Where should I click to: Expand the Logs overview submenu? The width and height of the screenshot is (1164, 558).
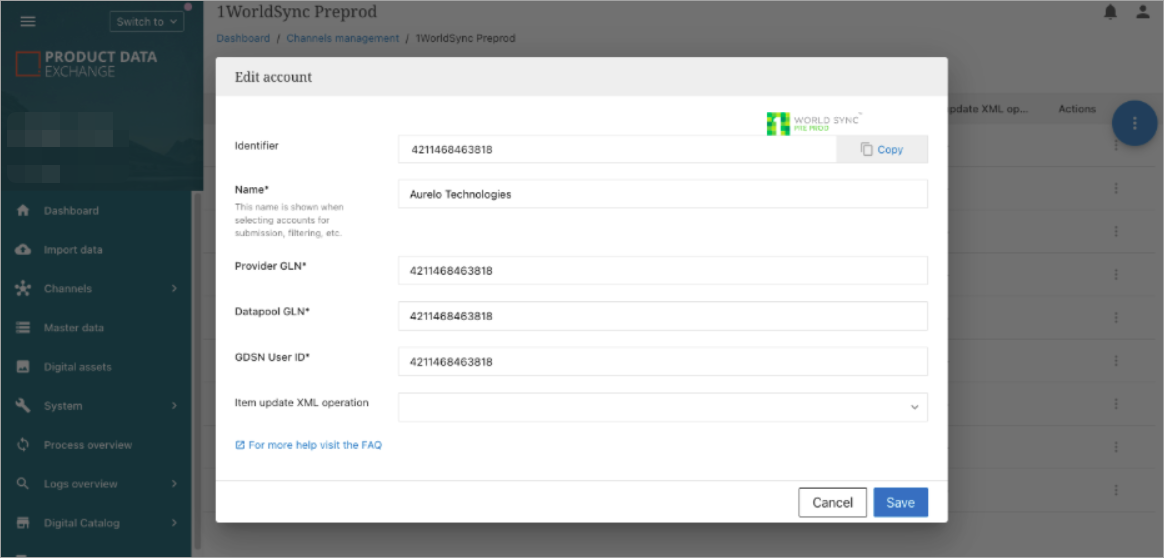coord(174,484)
